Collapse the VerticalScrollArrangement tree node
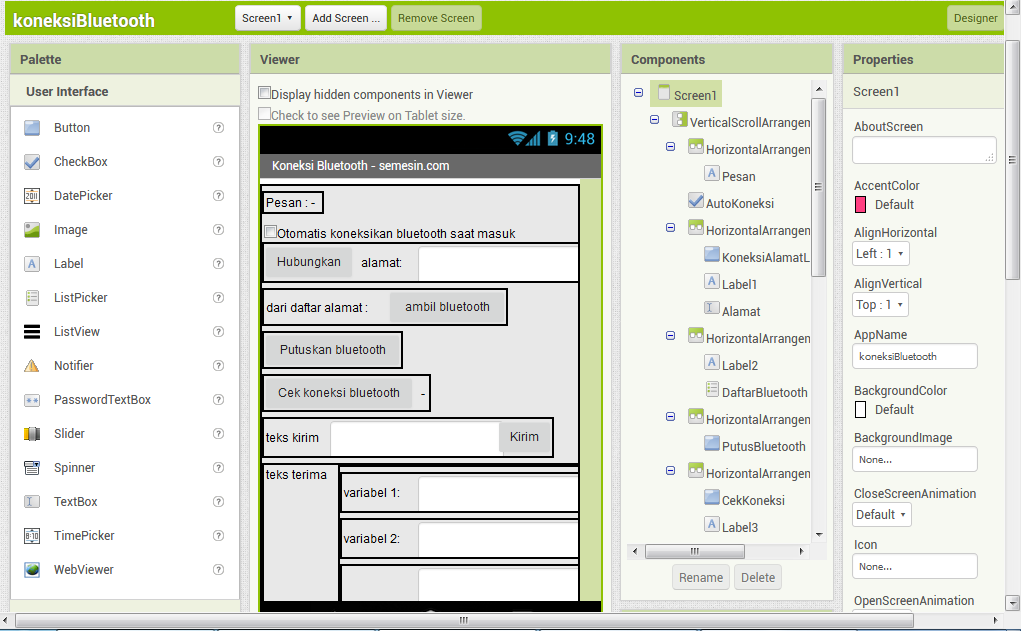Viewport: 1021px width, 631px height. click(654, 120)
